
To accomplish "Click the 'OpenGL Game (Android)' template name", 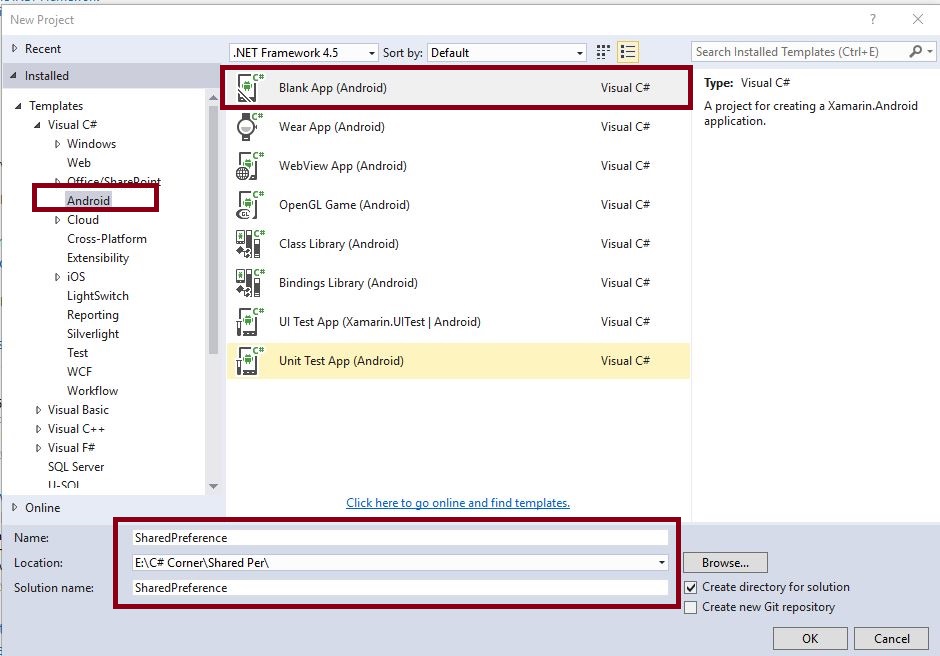I will click(x=344, y=204).
